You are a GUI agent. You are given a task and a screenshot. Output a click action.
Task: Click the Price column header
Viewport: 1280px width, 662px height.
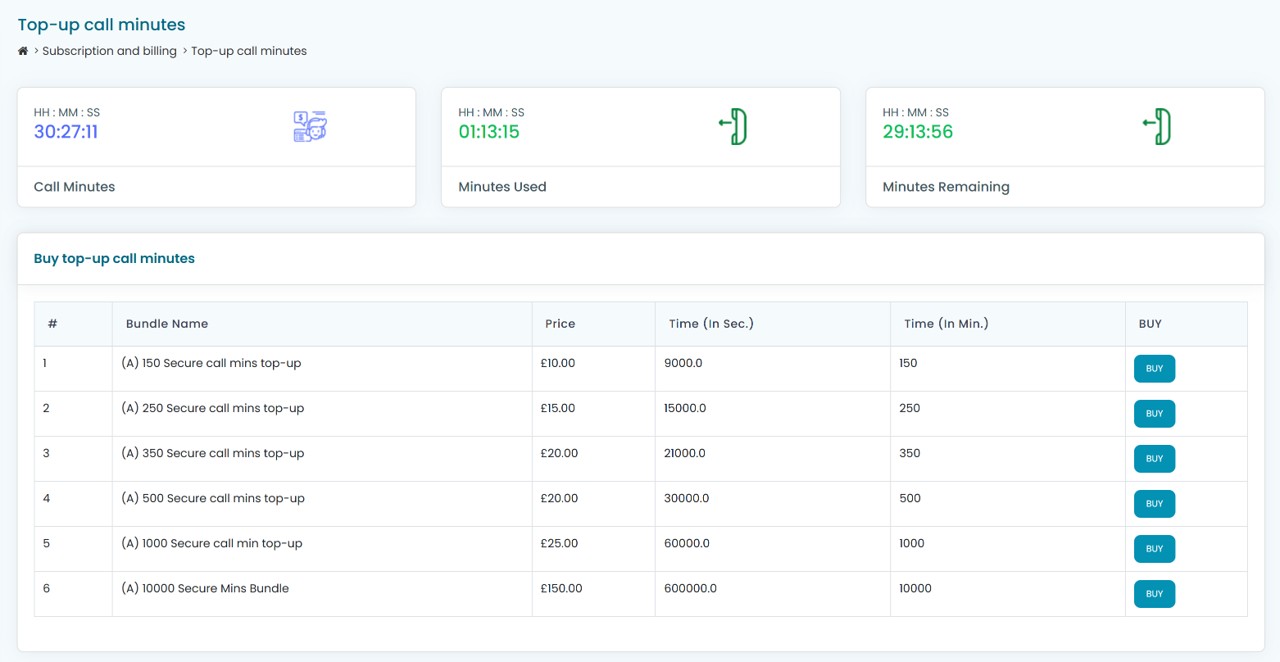tap(560, 324)
